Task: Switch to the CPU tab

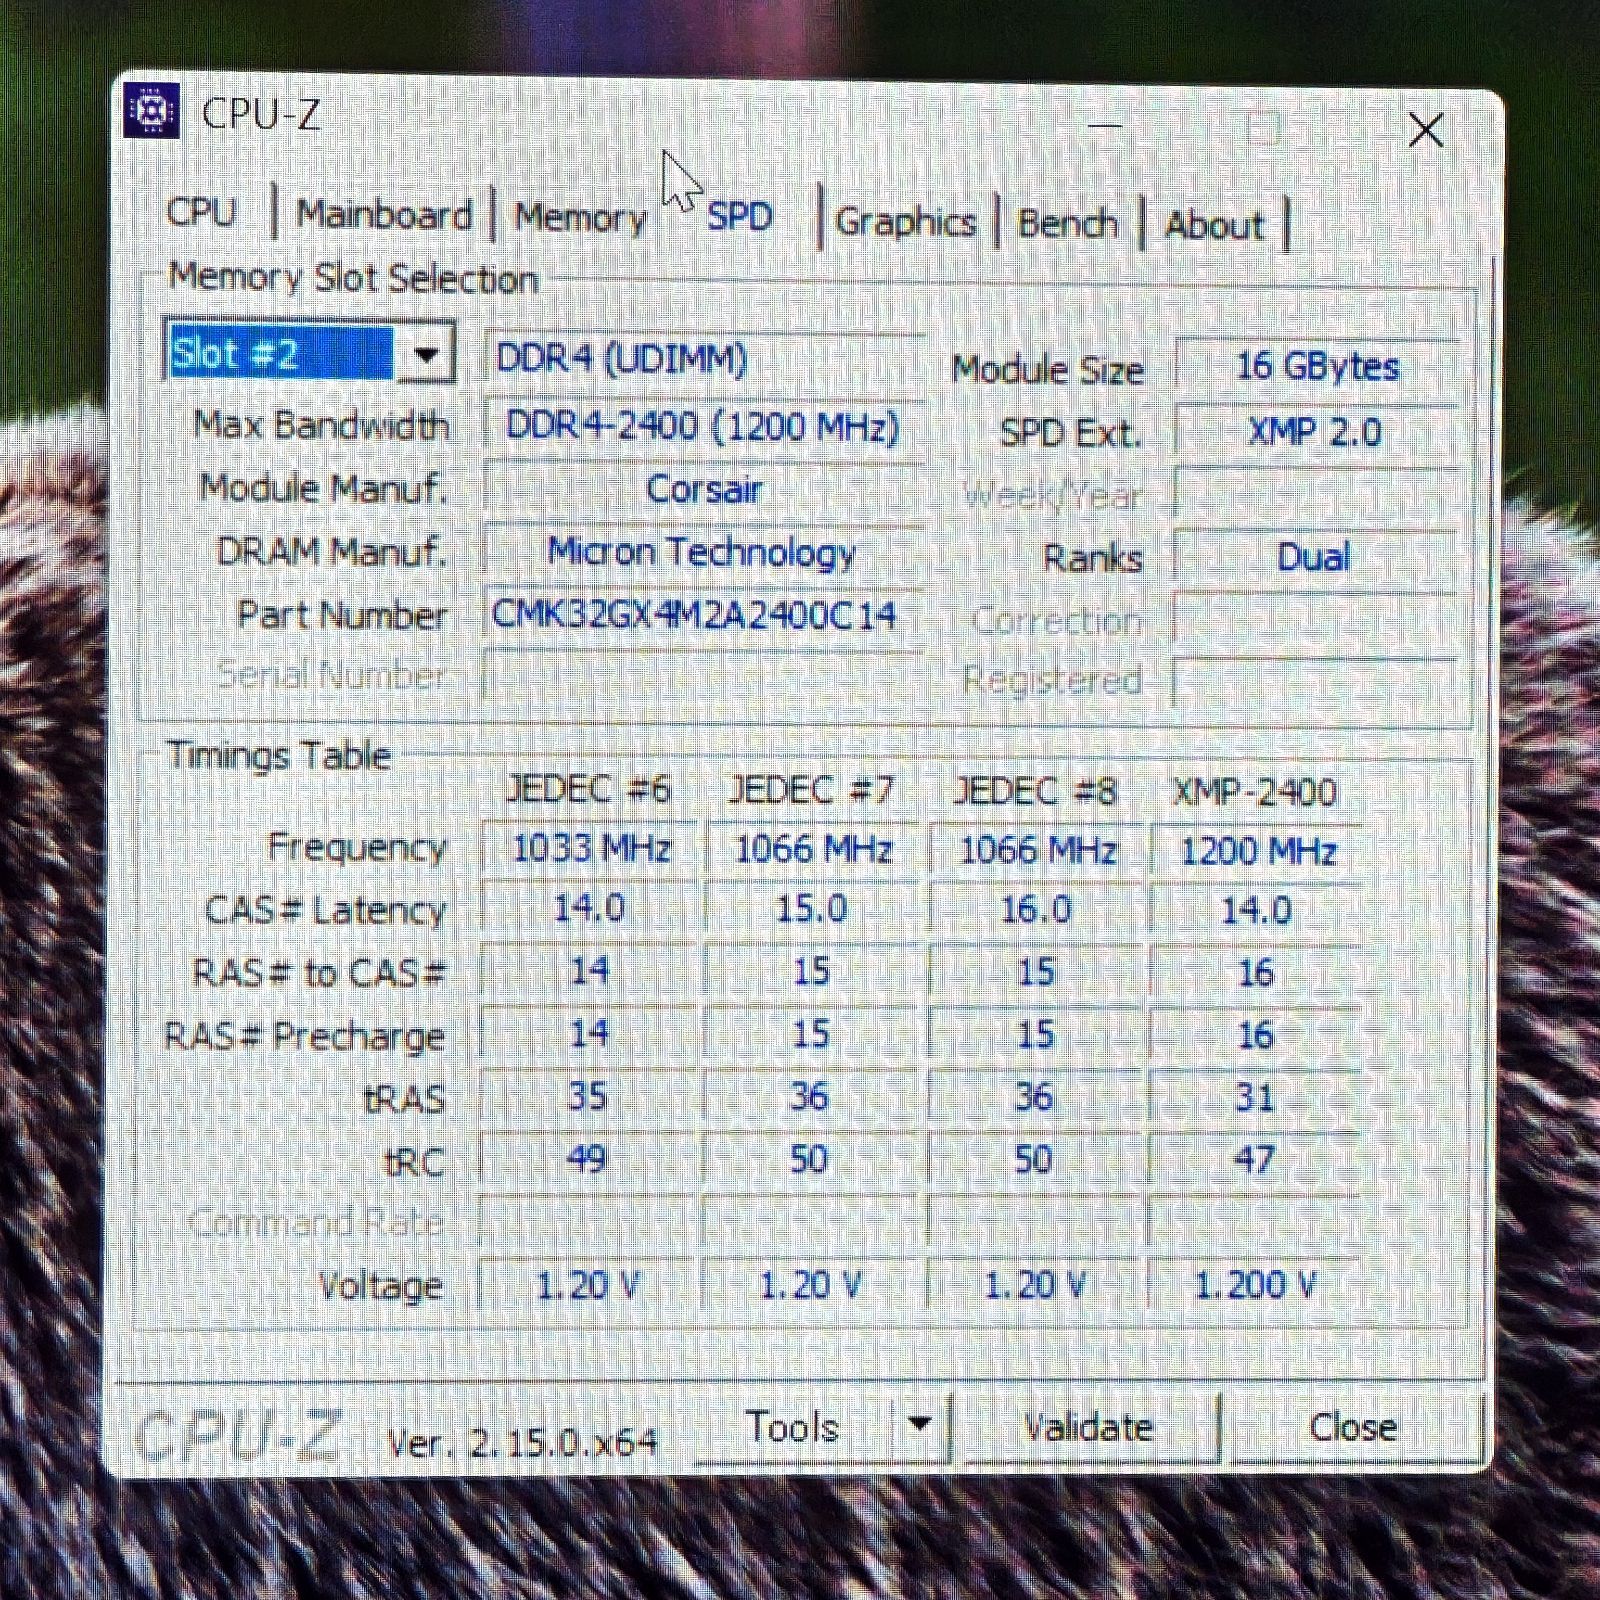Action: [201, 214]
